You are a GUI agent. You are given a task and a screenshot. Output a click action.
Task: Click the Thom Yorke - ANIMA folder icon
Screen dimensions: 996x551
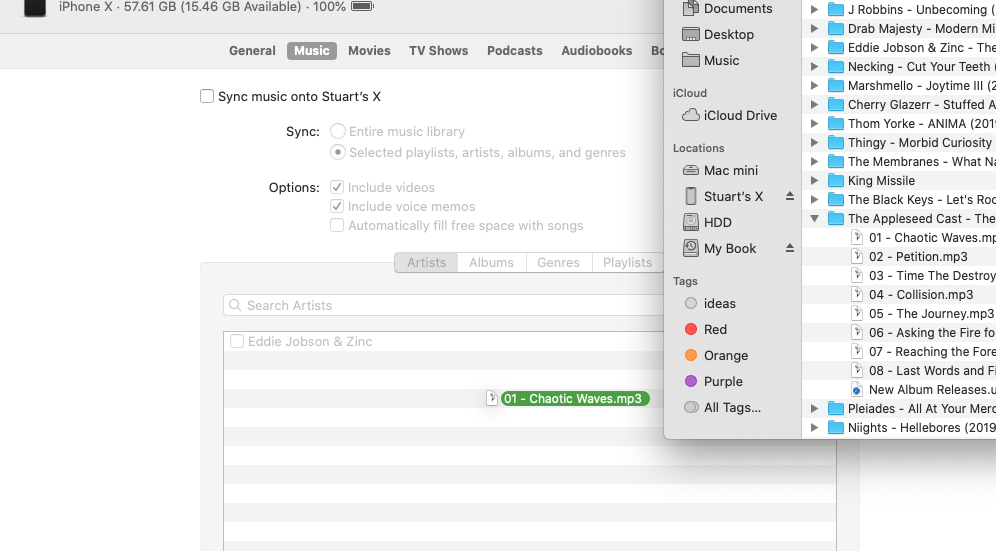point(836,123)
